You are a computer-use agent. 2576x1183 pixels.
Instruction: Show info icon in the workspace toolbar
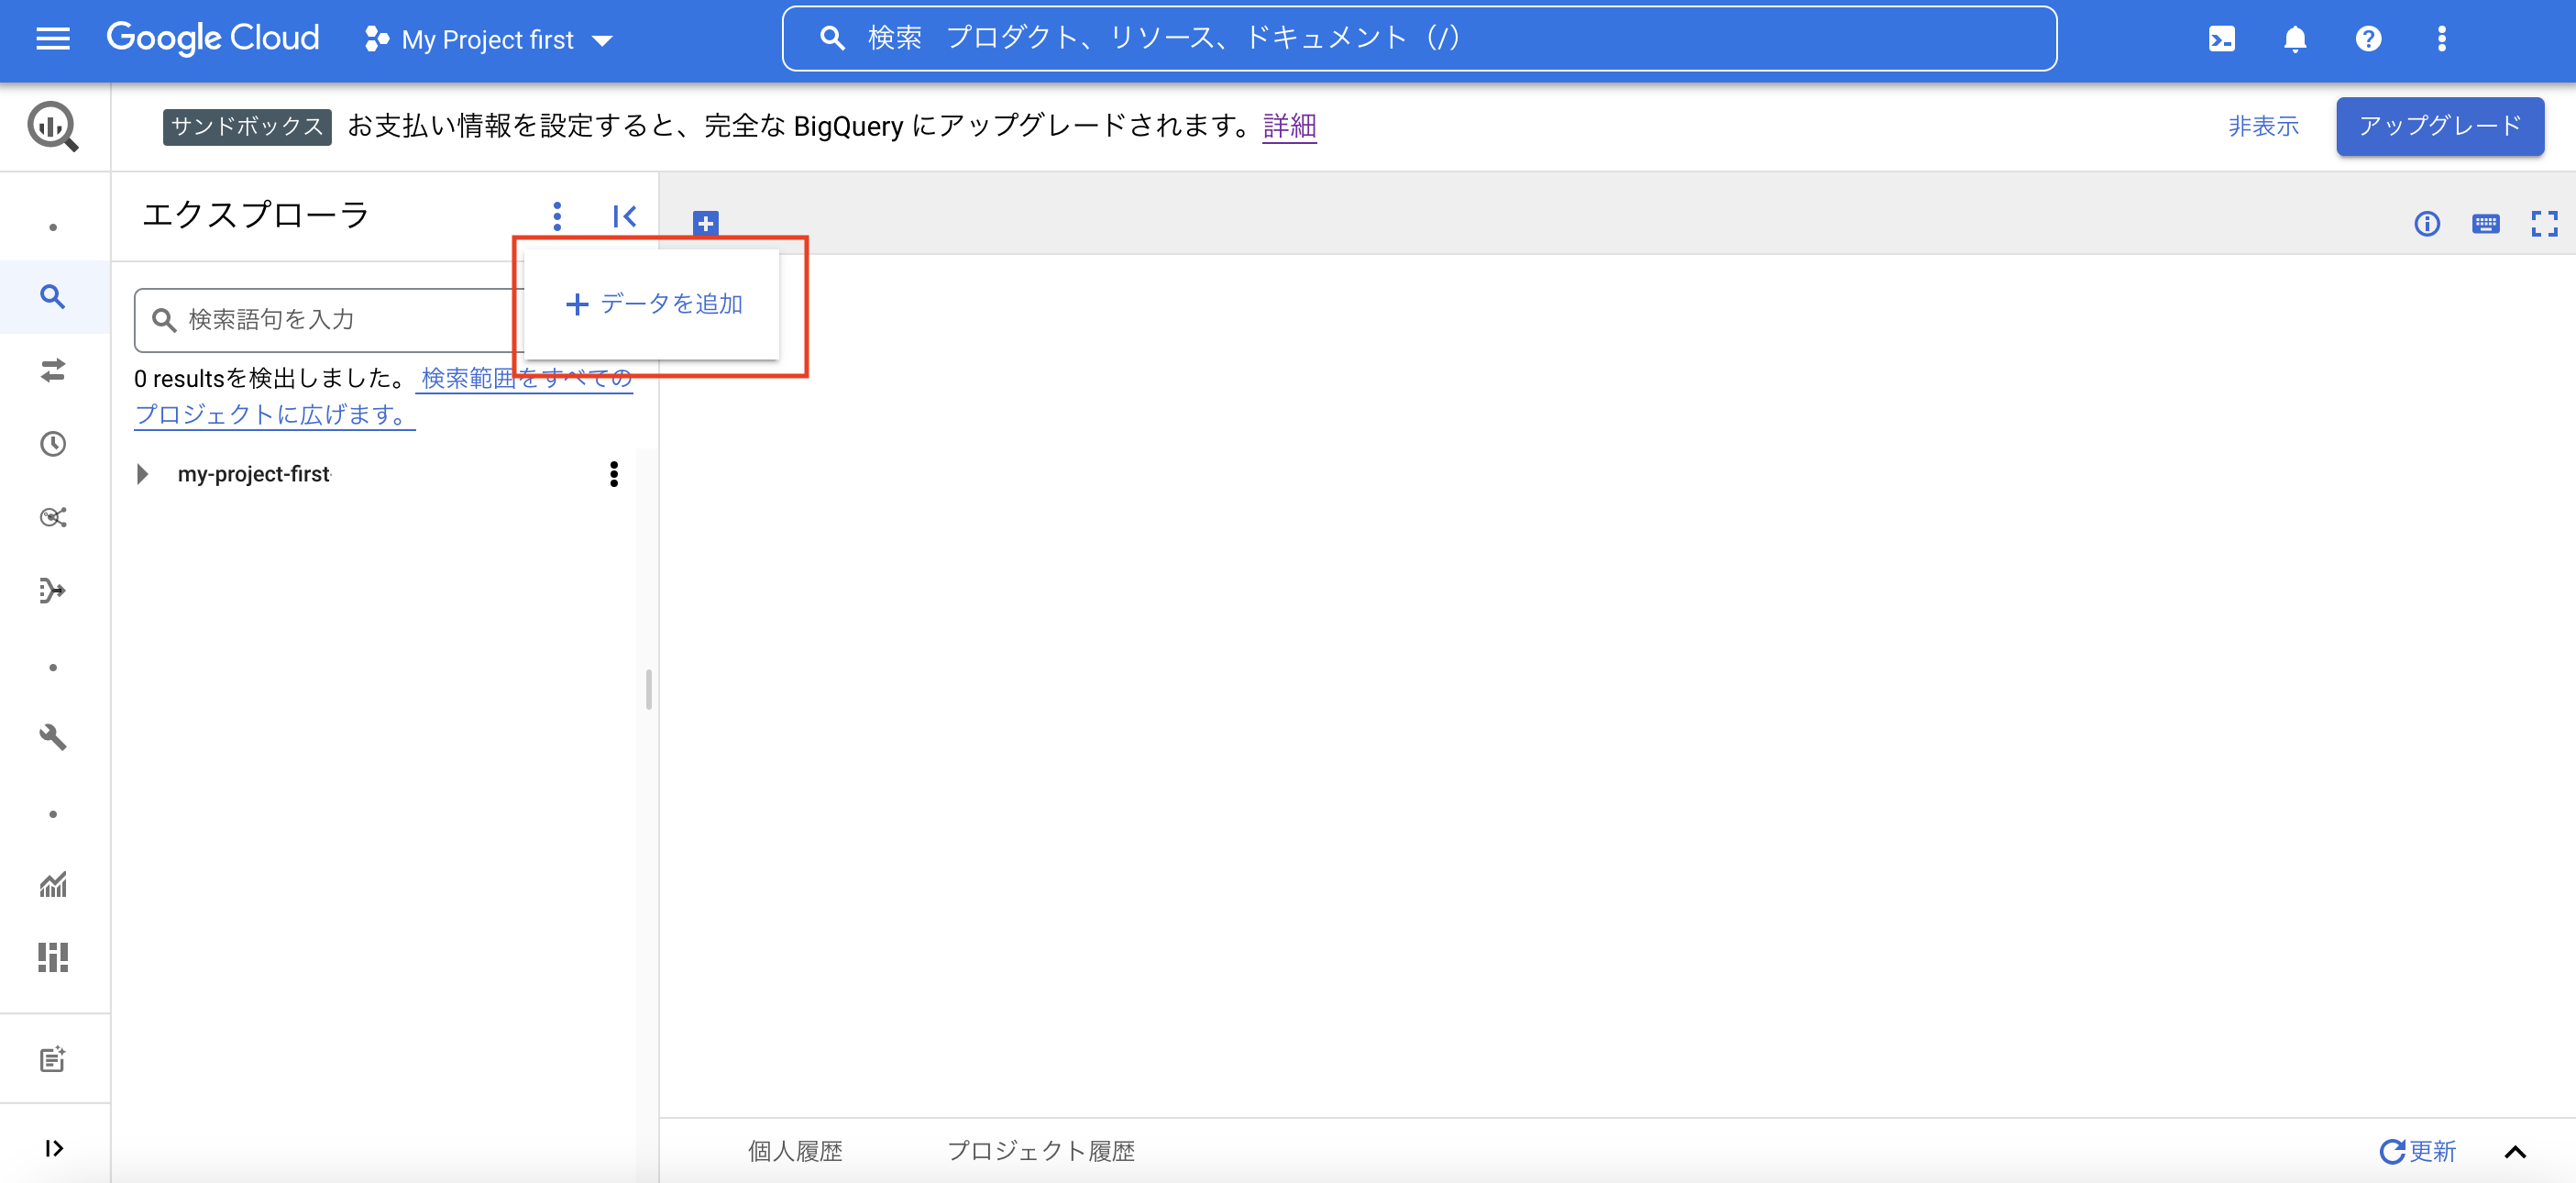click(x=2427, y=224)
